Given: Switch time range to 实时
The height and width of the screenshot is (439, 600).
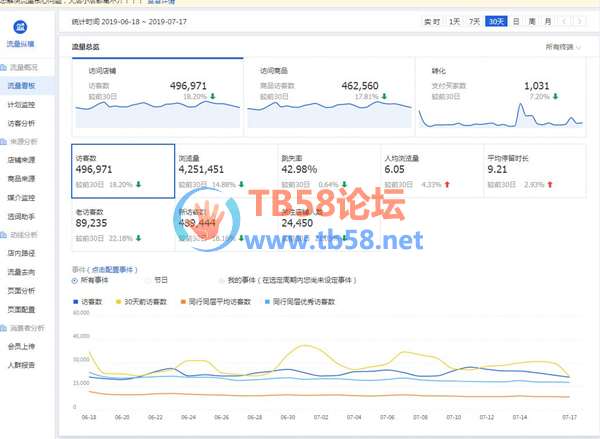Looking at the screenshot, I should pyautogui.click(x=432, y=21).
